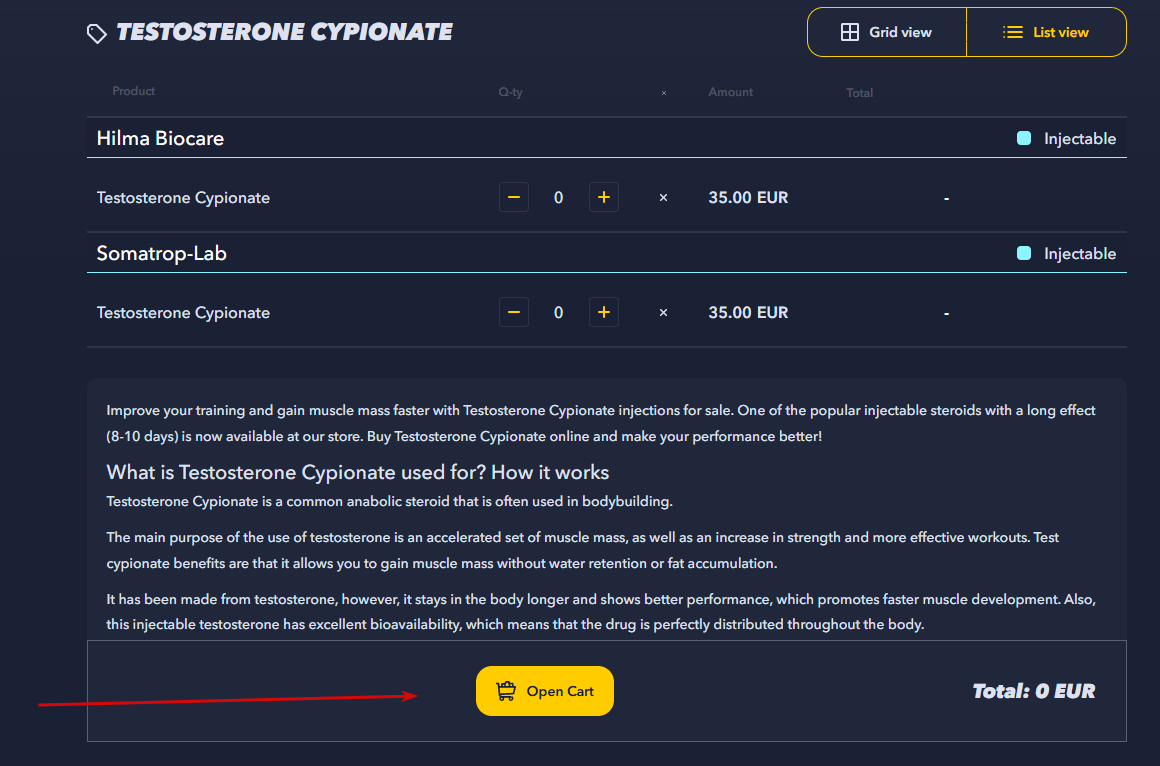Open Cart using the yellow button
This screenshot has height=766, width=1160.
coord(545,691)
